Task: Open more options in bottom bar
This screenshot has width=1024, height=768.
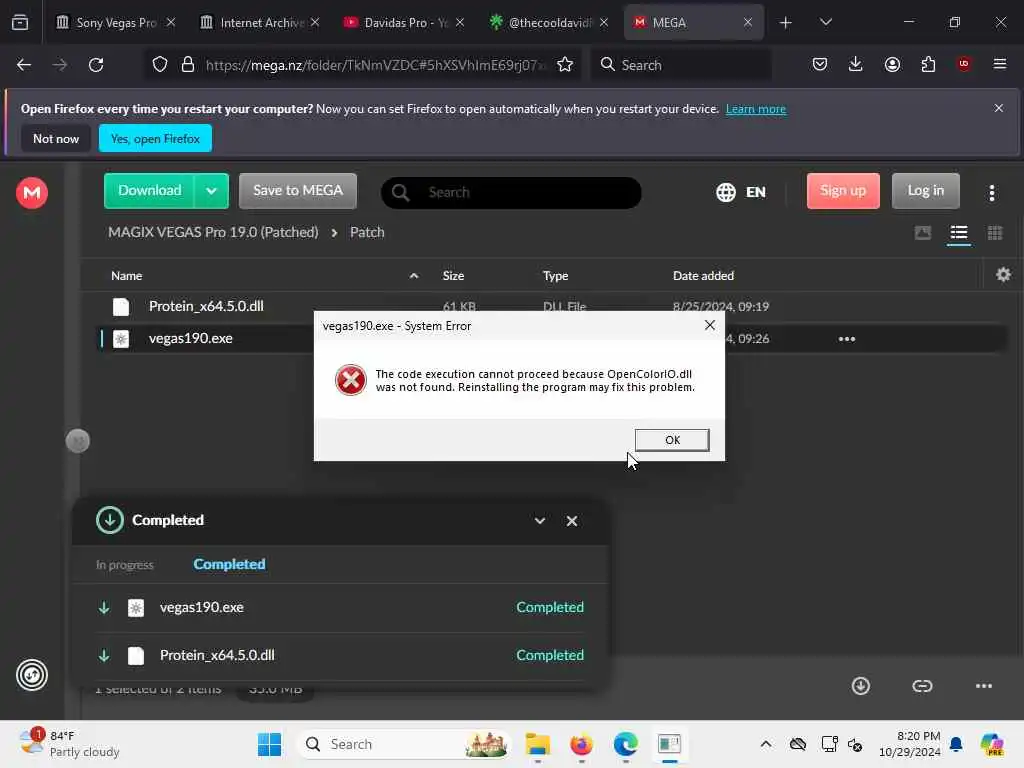Action: pyautogui.click(x=984, y=686)
